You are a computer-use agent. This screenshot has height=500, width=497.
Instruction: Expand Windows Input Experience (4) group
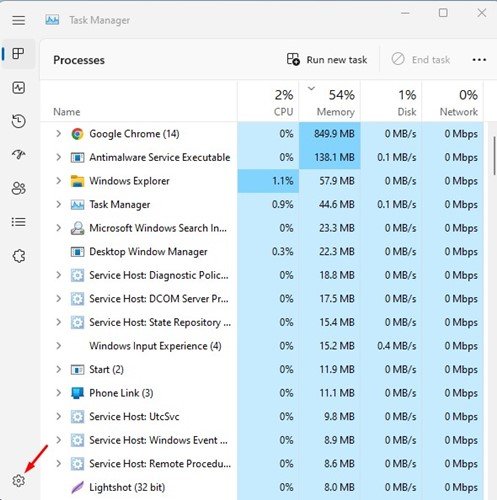(x=59, y=346)
